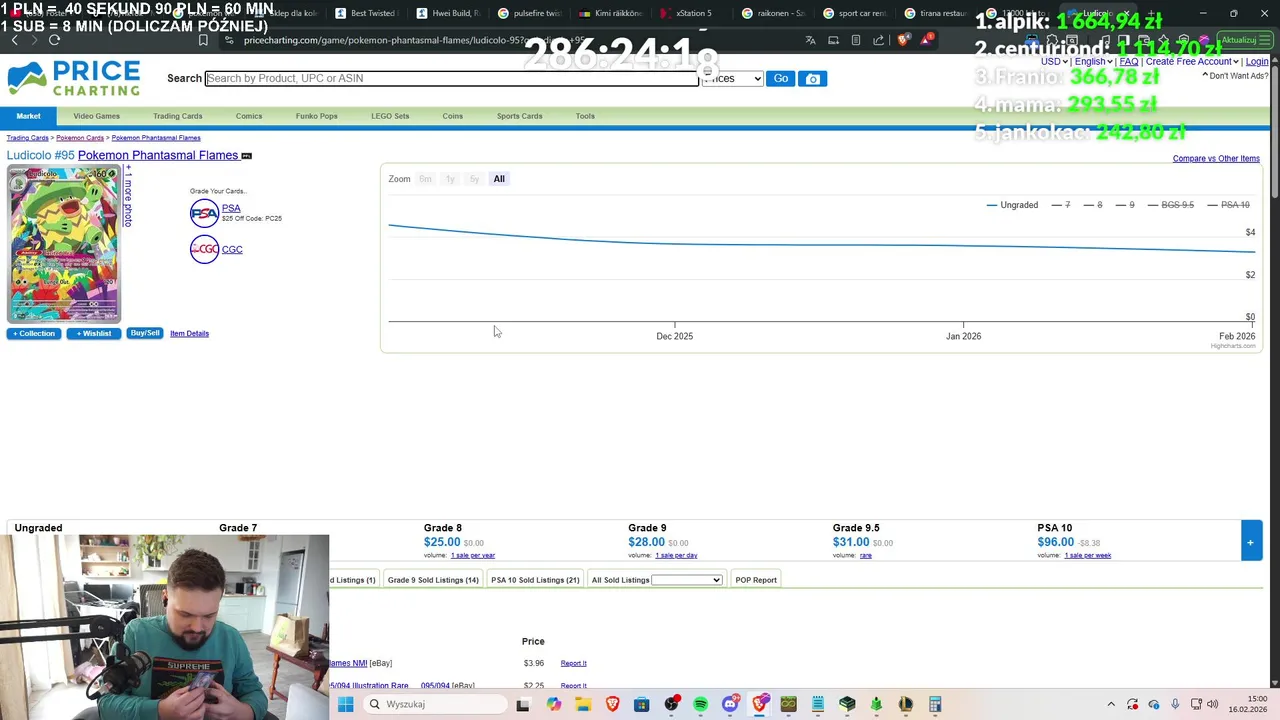Open File Explorer from the taskbar
This screenshot has height=720, width=1280.
point(583,704)
